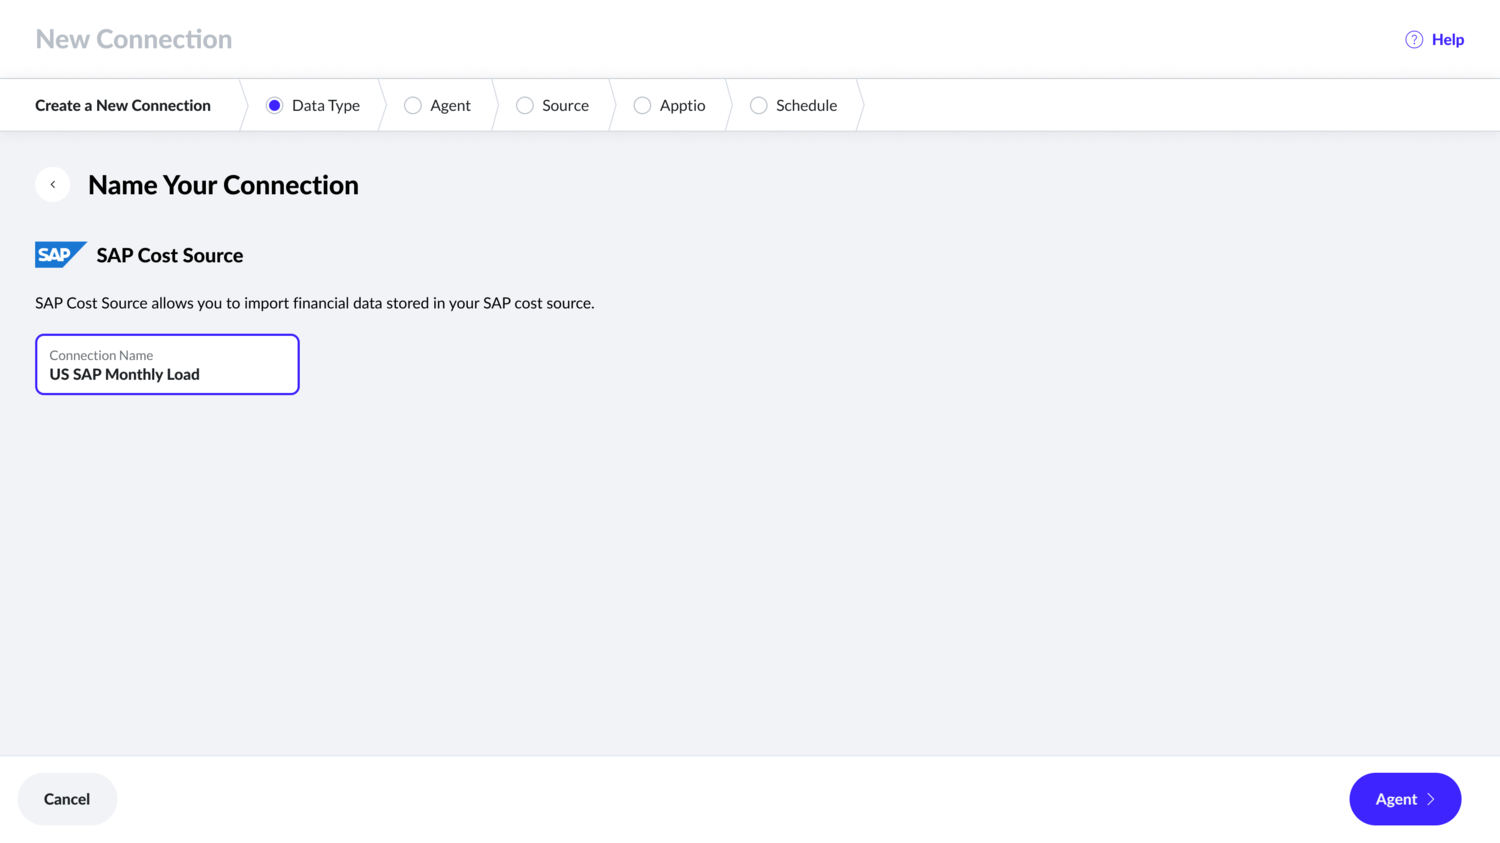Go to the Apptio step label
The height and width of the screenshot is (843, 1500).
click(682, 106)
